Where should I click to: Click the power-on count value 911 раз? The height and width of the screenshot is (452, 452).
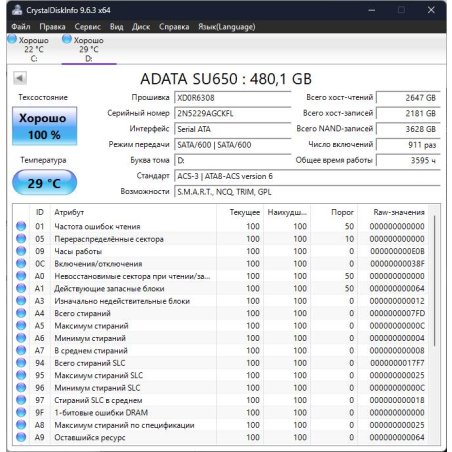point(408,145)
